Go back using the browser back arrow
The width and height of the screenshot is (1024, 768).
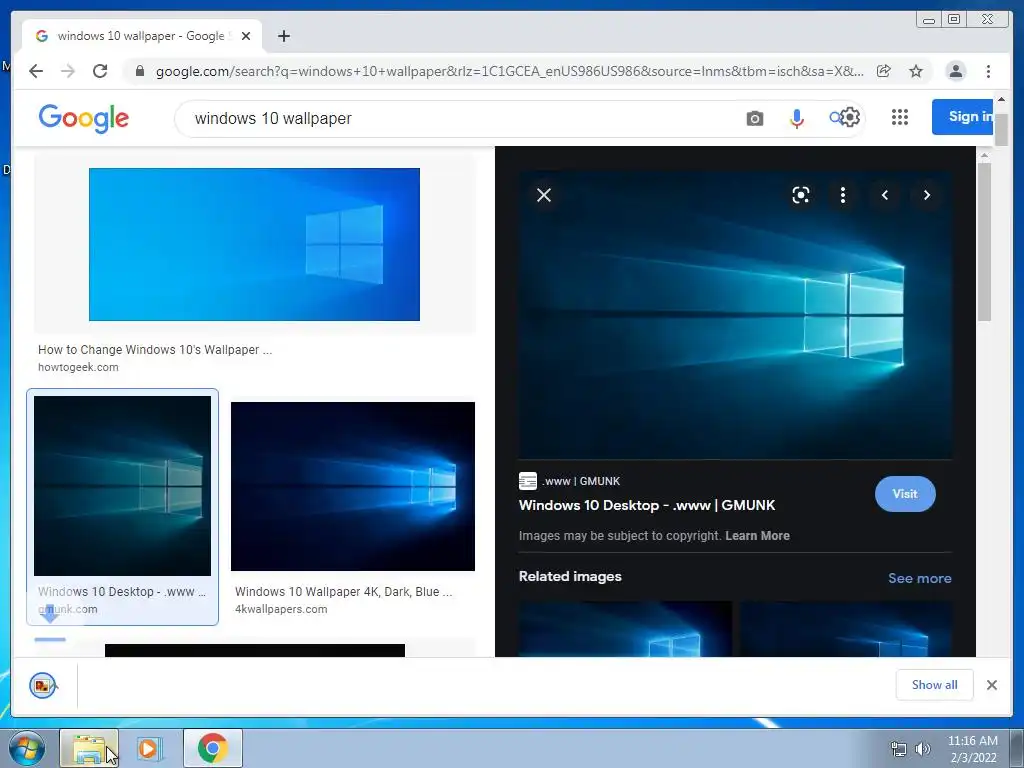(36, 71)
